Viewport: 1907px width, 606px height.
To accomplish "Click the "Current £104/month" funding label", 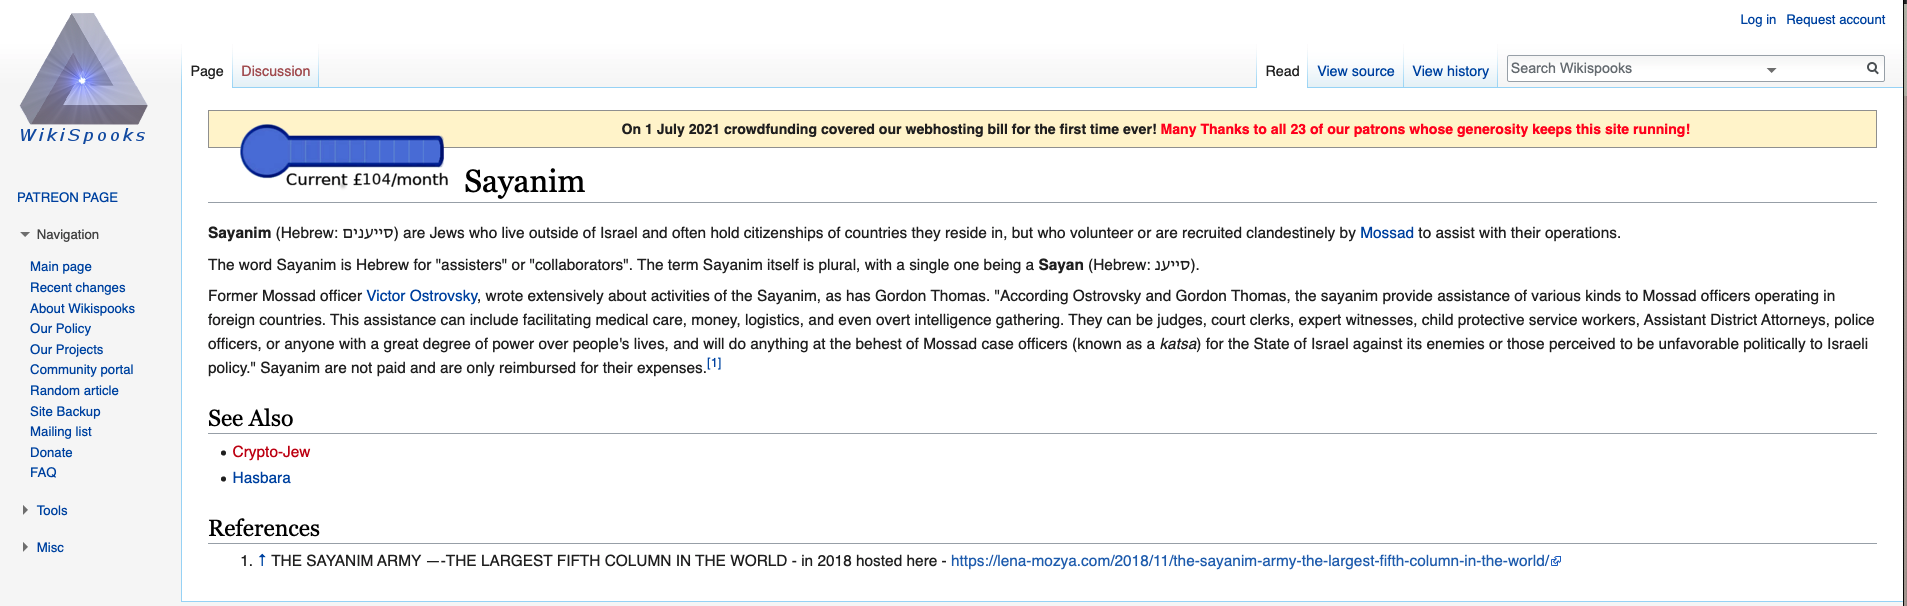I will (x=367, y=180).
